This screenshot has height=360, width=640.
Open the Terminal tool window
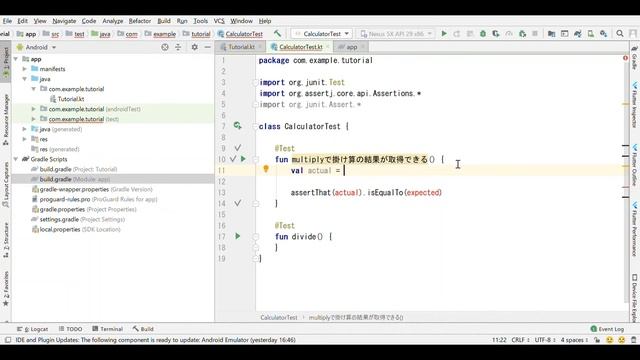pyautogui.click(x=107, y=329)
